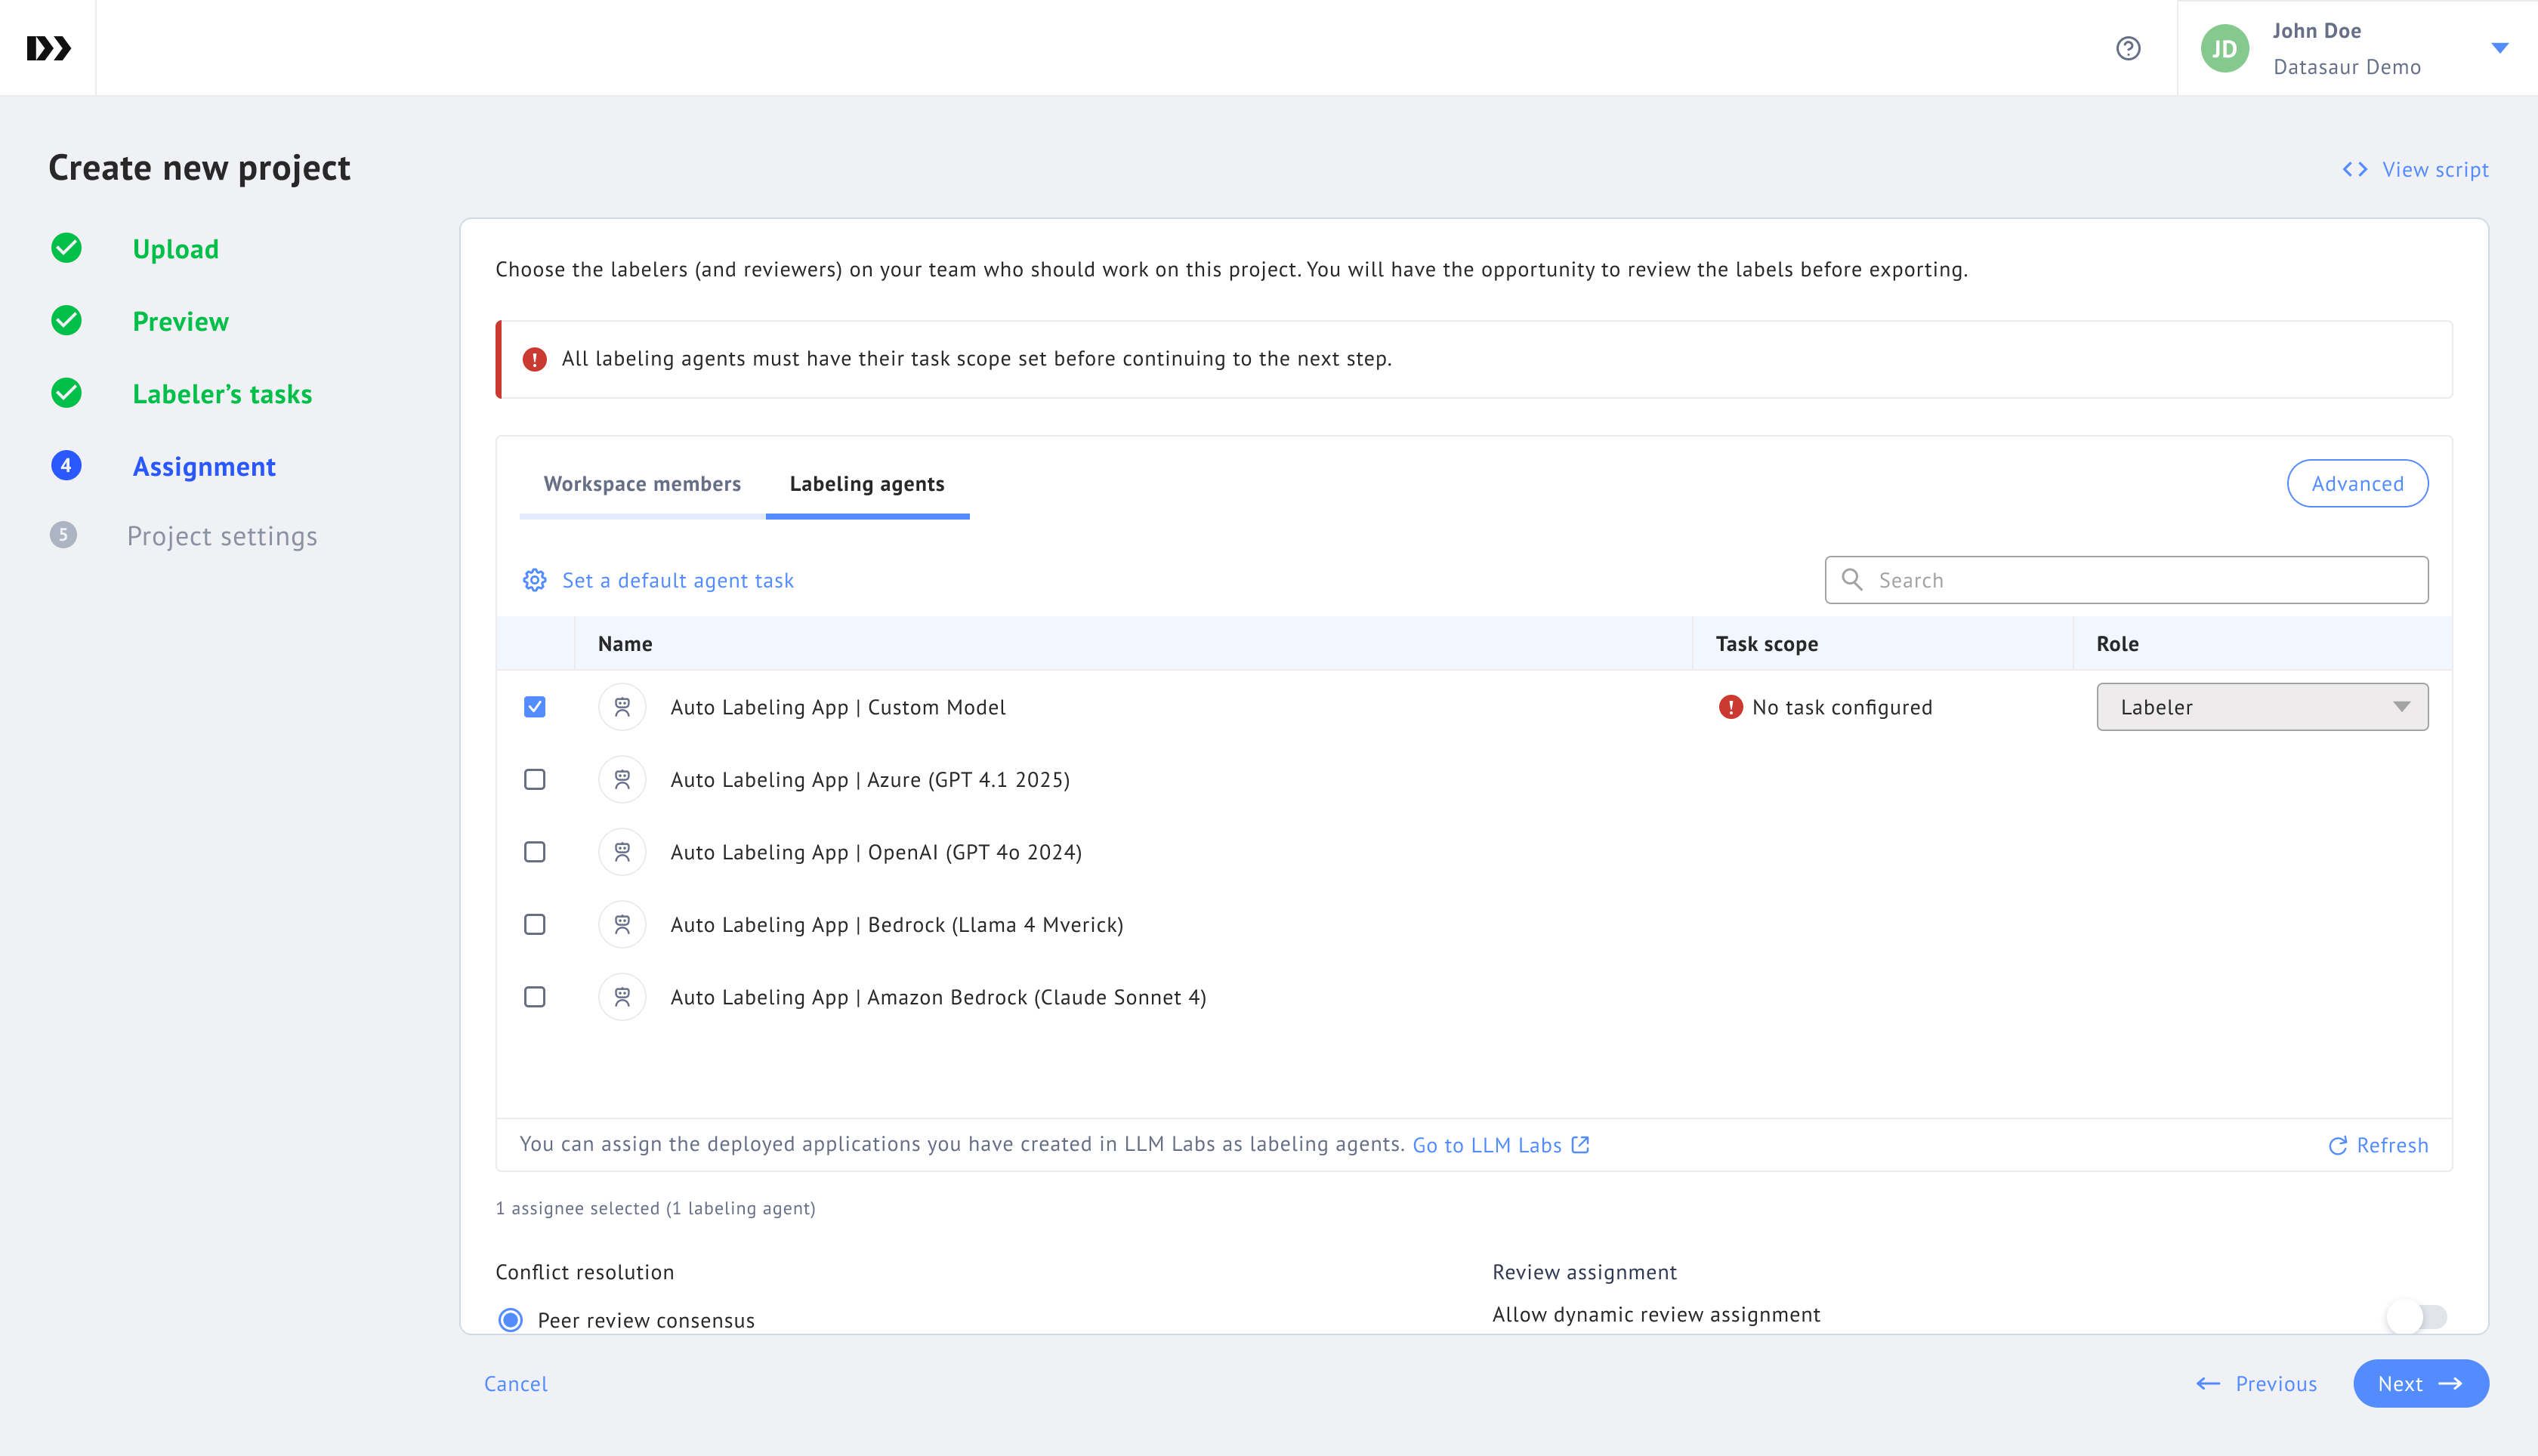Screen dimensions: 2538x1456
Task: Click the View script code brackets icon
Action: [x=2354, y=170]
